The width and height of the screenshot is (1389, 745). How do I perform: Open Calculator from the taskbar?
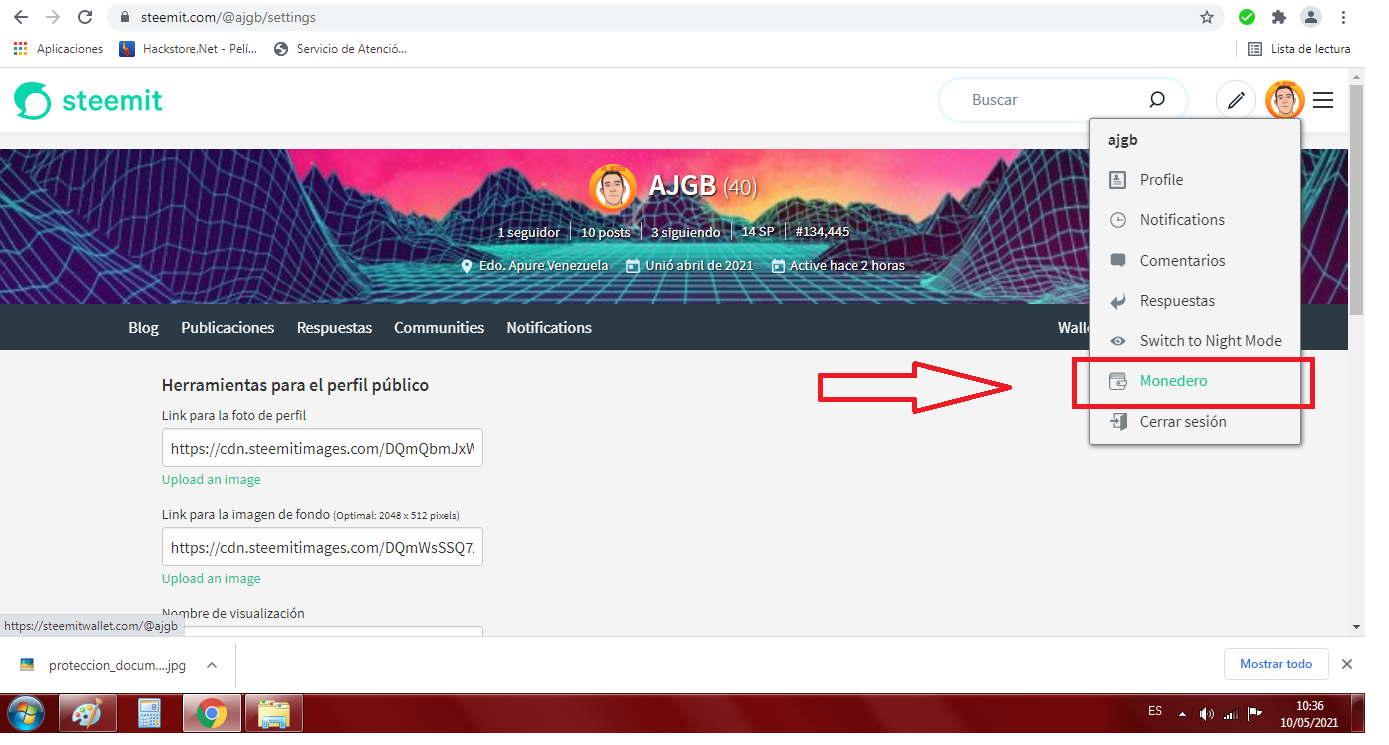click(150, 714)
